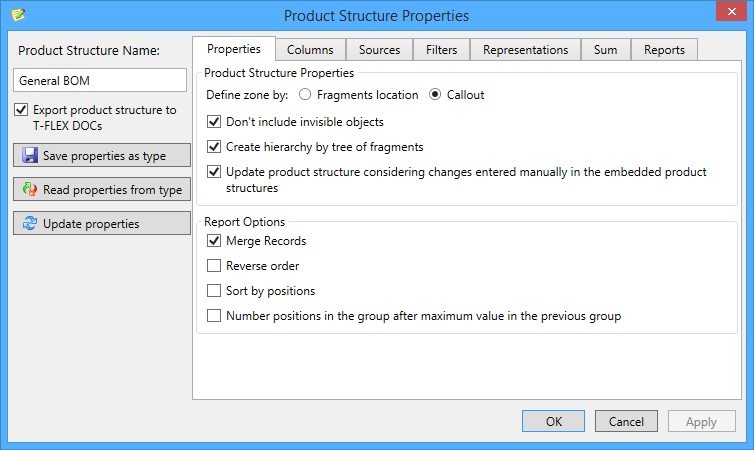Viewport: 754px width, 450px height.
Task: Click the dialog title bar app icon
Action: click(x=18, y=14)
